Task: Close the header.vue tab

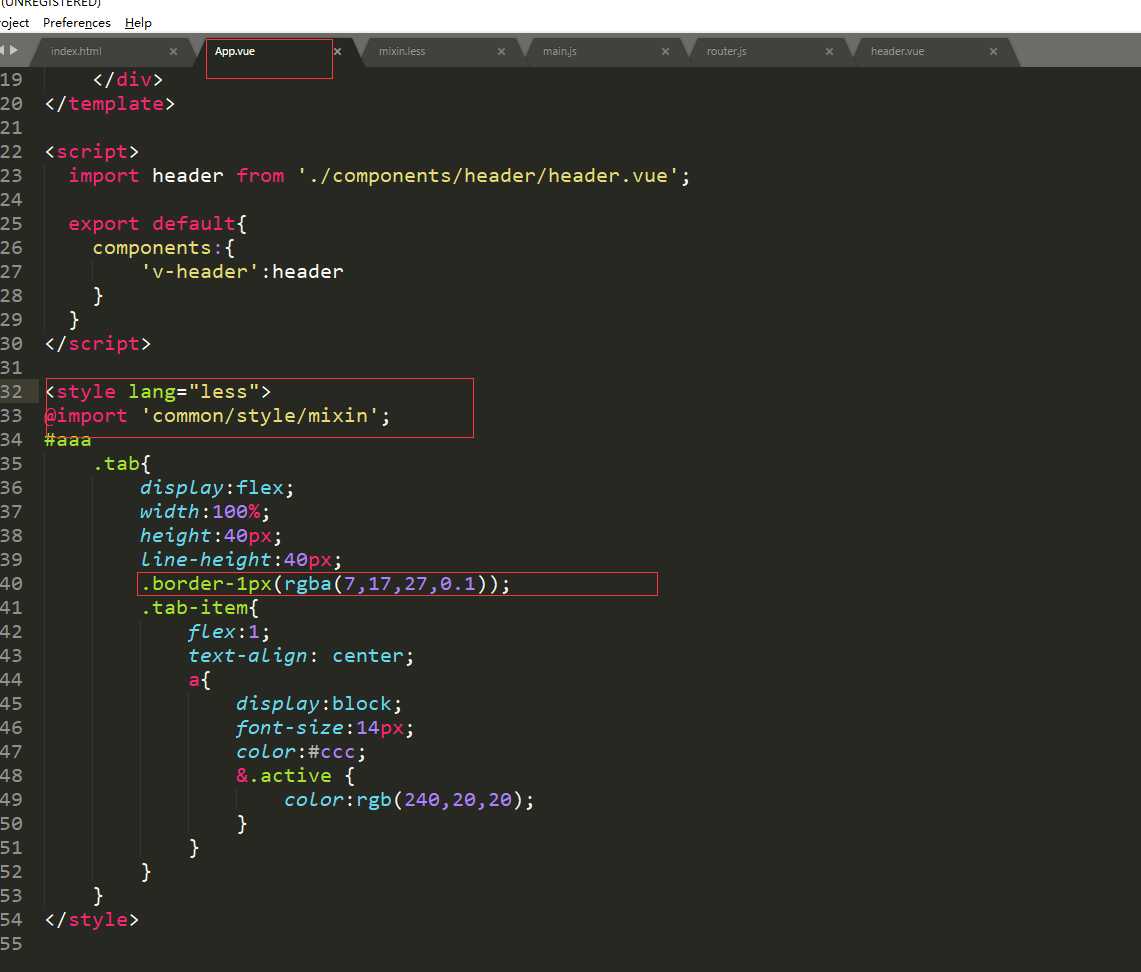Action: (993, 52)
